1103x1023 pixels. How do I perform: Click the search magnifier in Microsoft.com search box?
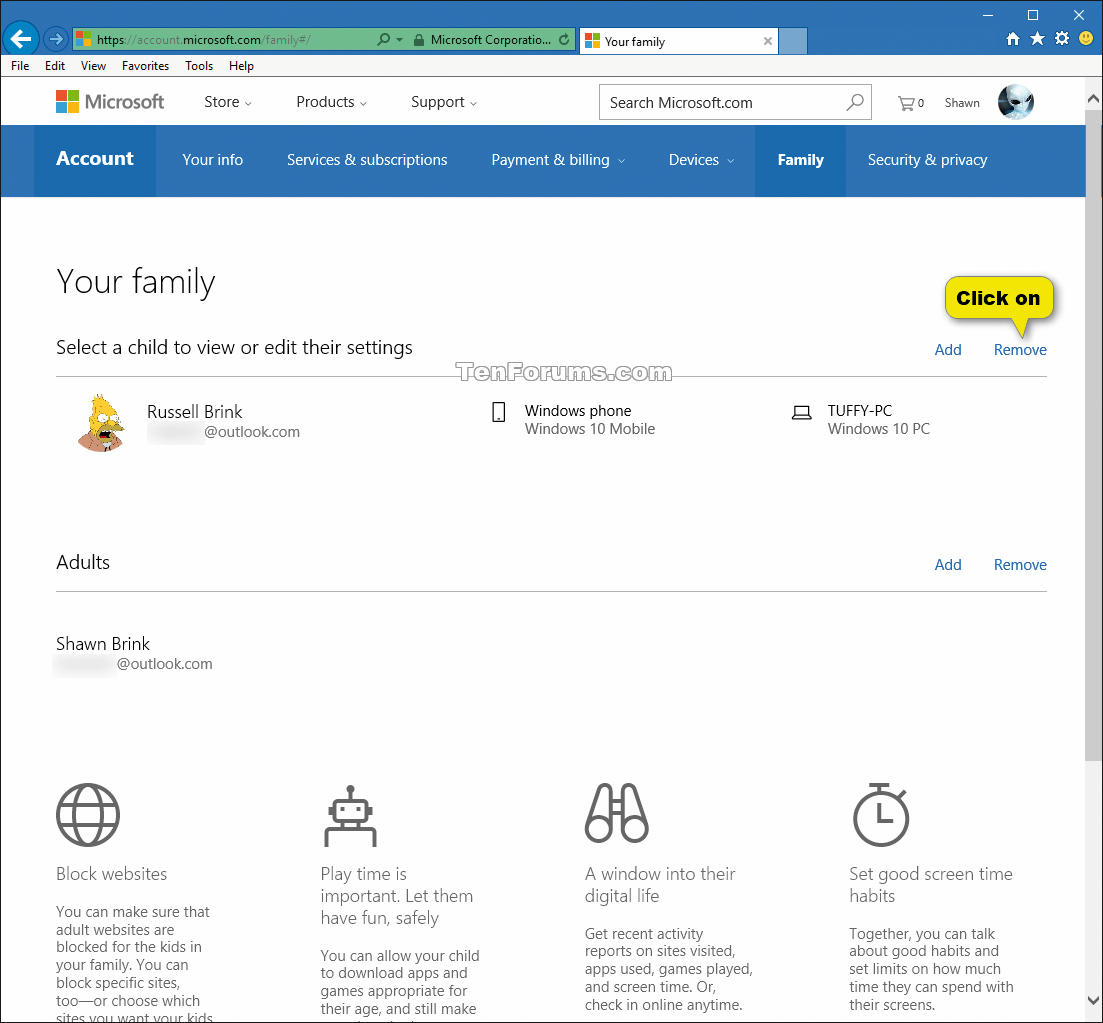855,102
